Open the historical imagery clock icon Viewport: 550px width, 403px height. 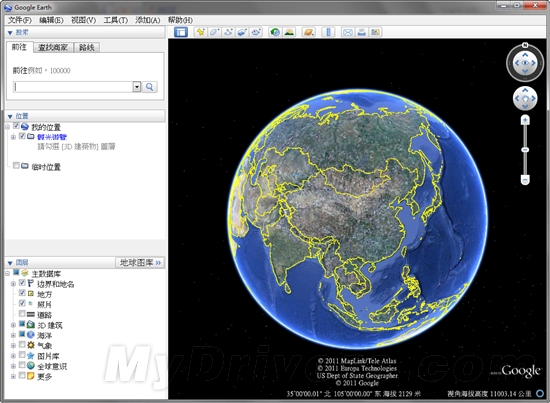275,32
